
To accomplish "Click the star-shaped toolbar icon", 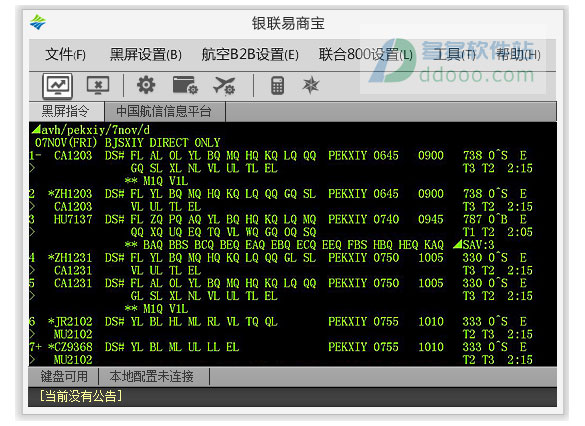I will [x=310, y=85].
